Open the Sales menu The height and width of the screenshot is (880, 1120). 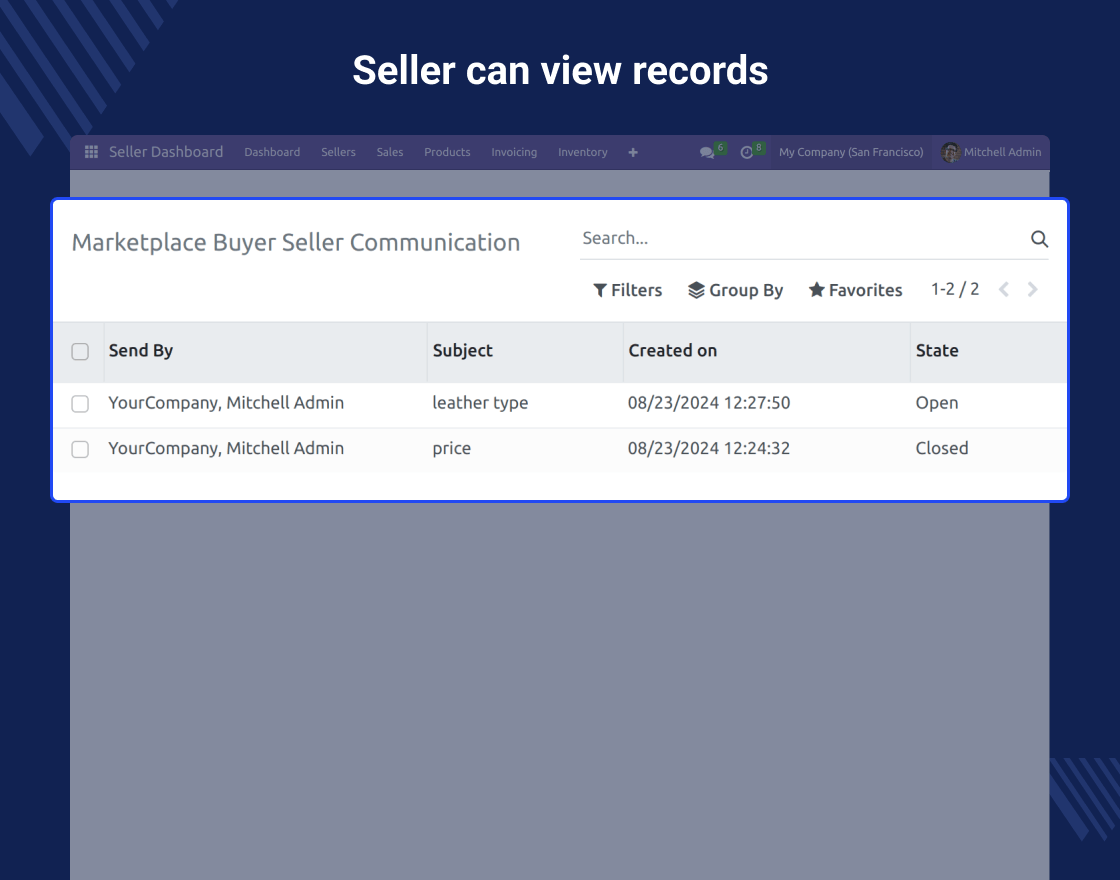pos(390,152)
